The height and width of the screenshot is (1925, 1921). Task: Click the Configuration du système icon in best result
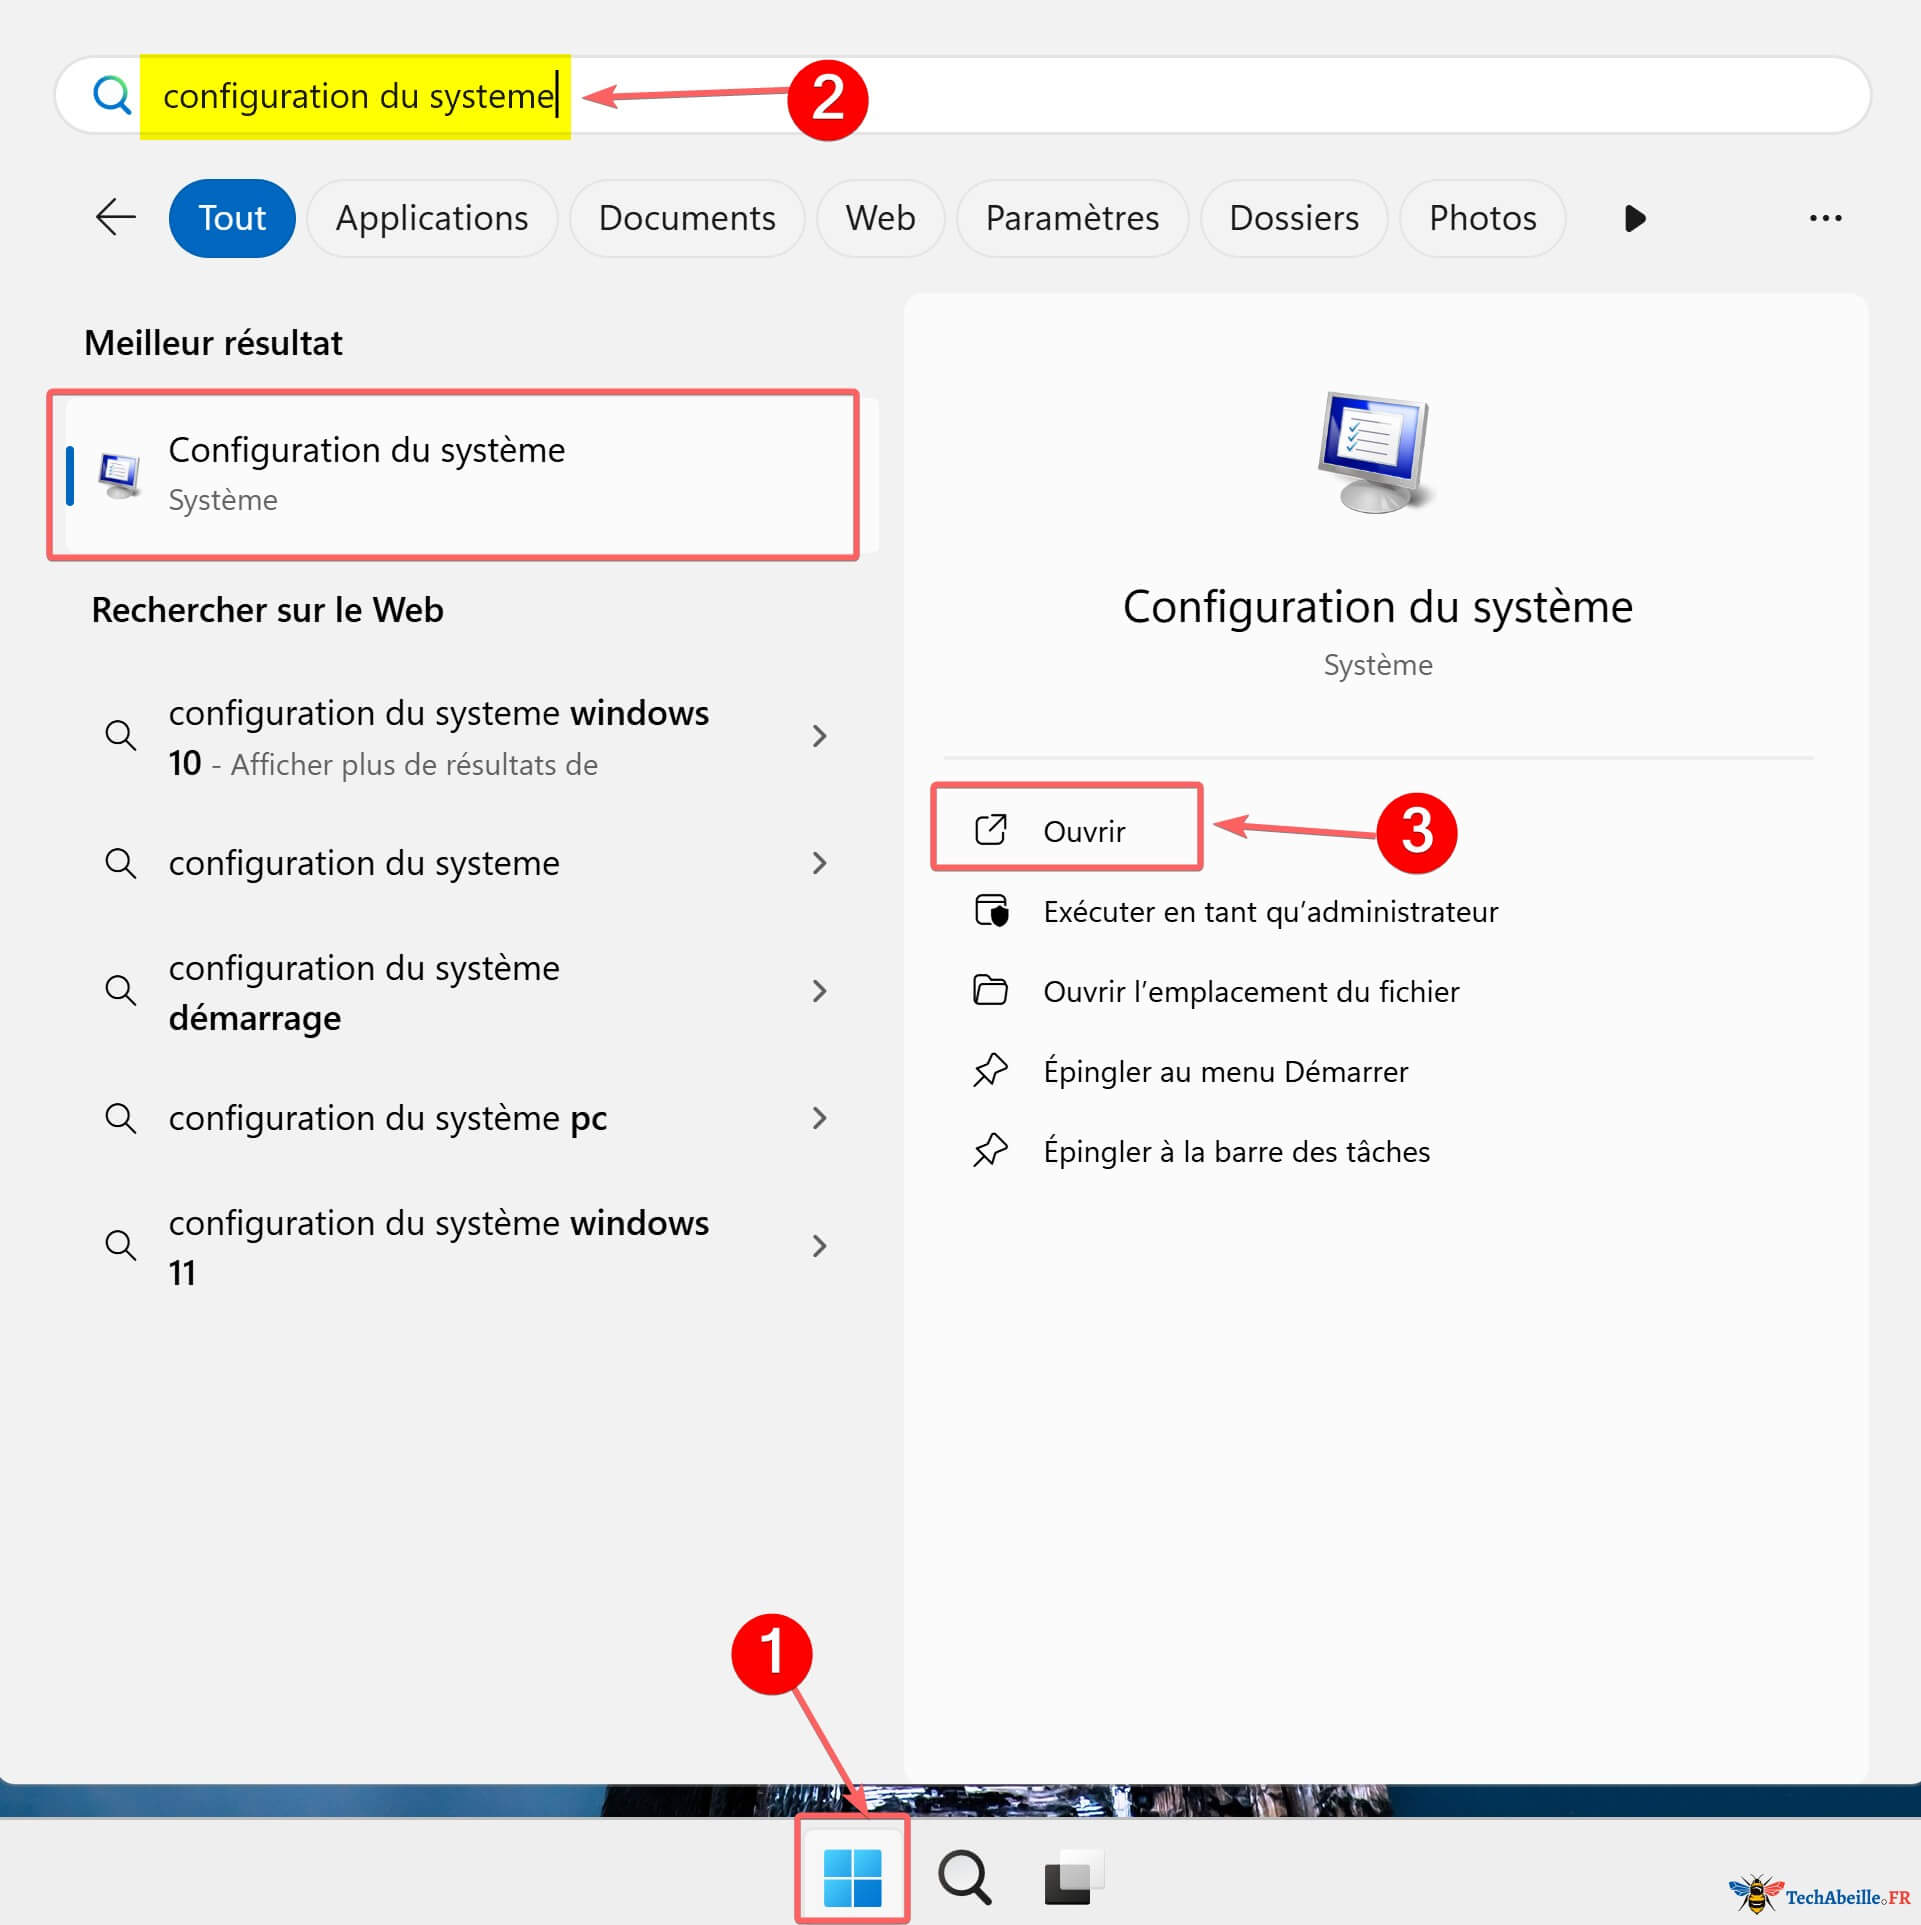119,472
